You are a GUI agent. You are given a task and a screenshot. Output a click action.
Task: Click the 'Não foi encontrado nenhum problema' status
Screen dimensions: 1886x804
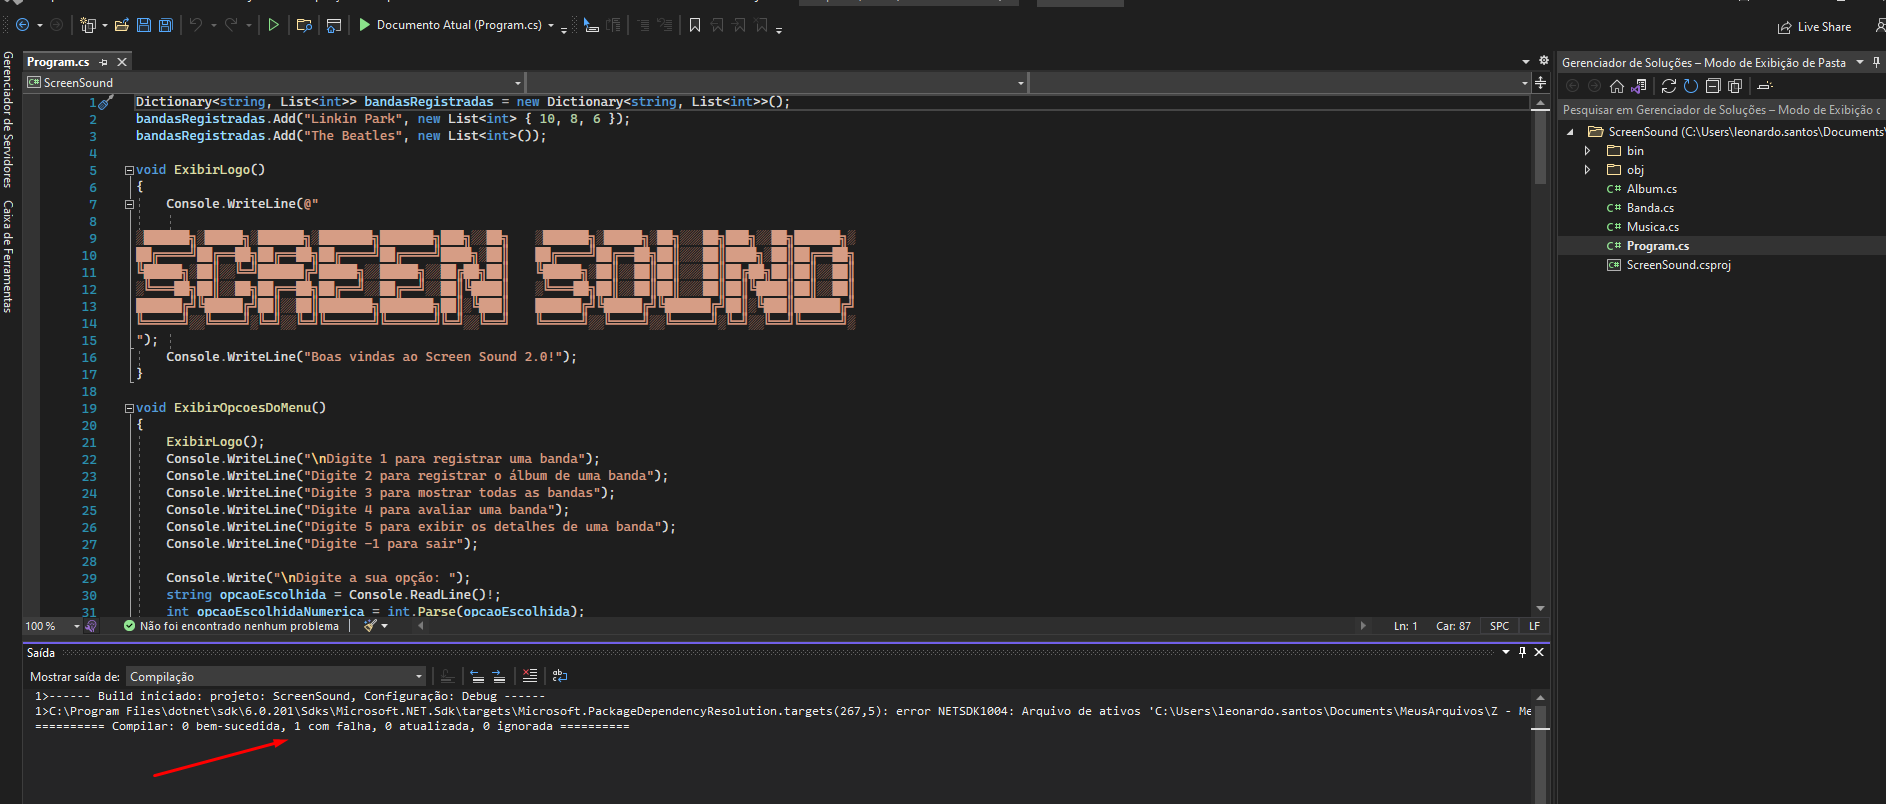231,626
